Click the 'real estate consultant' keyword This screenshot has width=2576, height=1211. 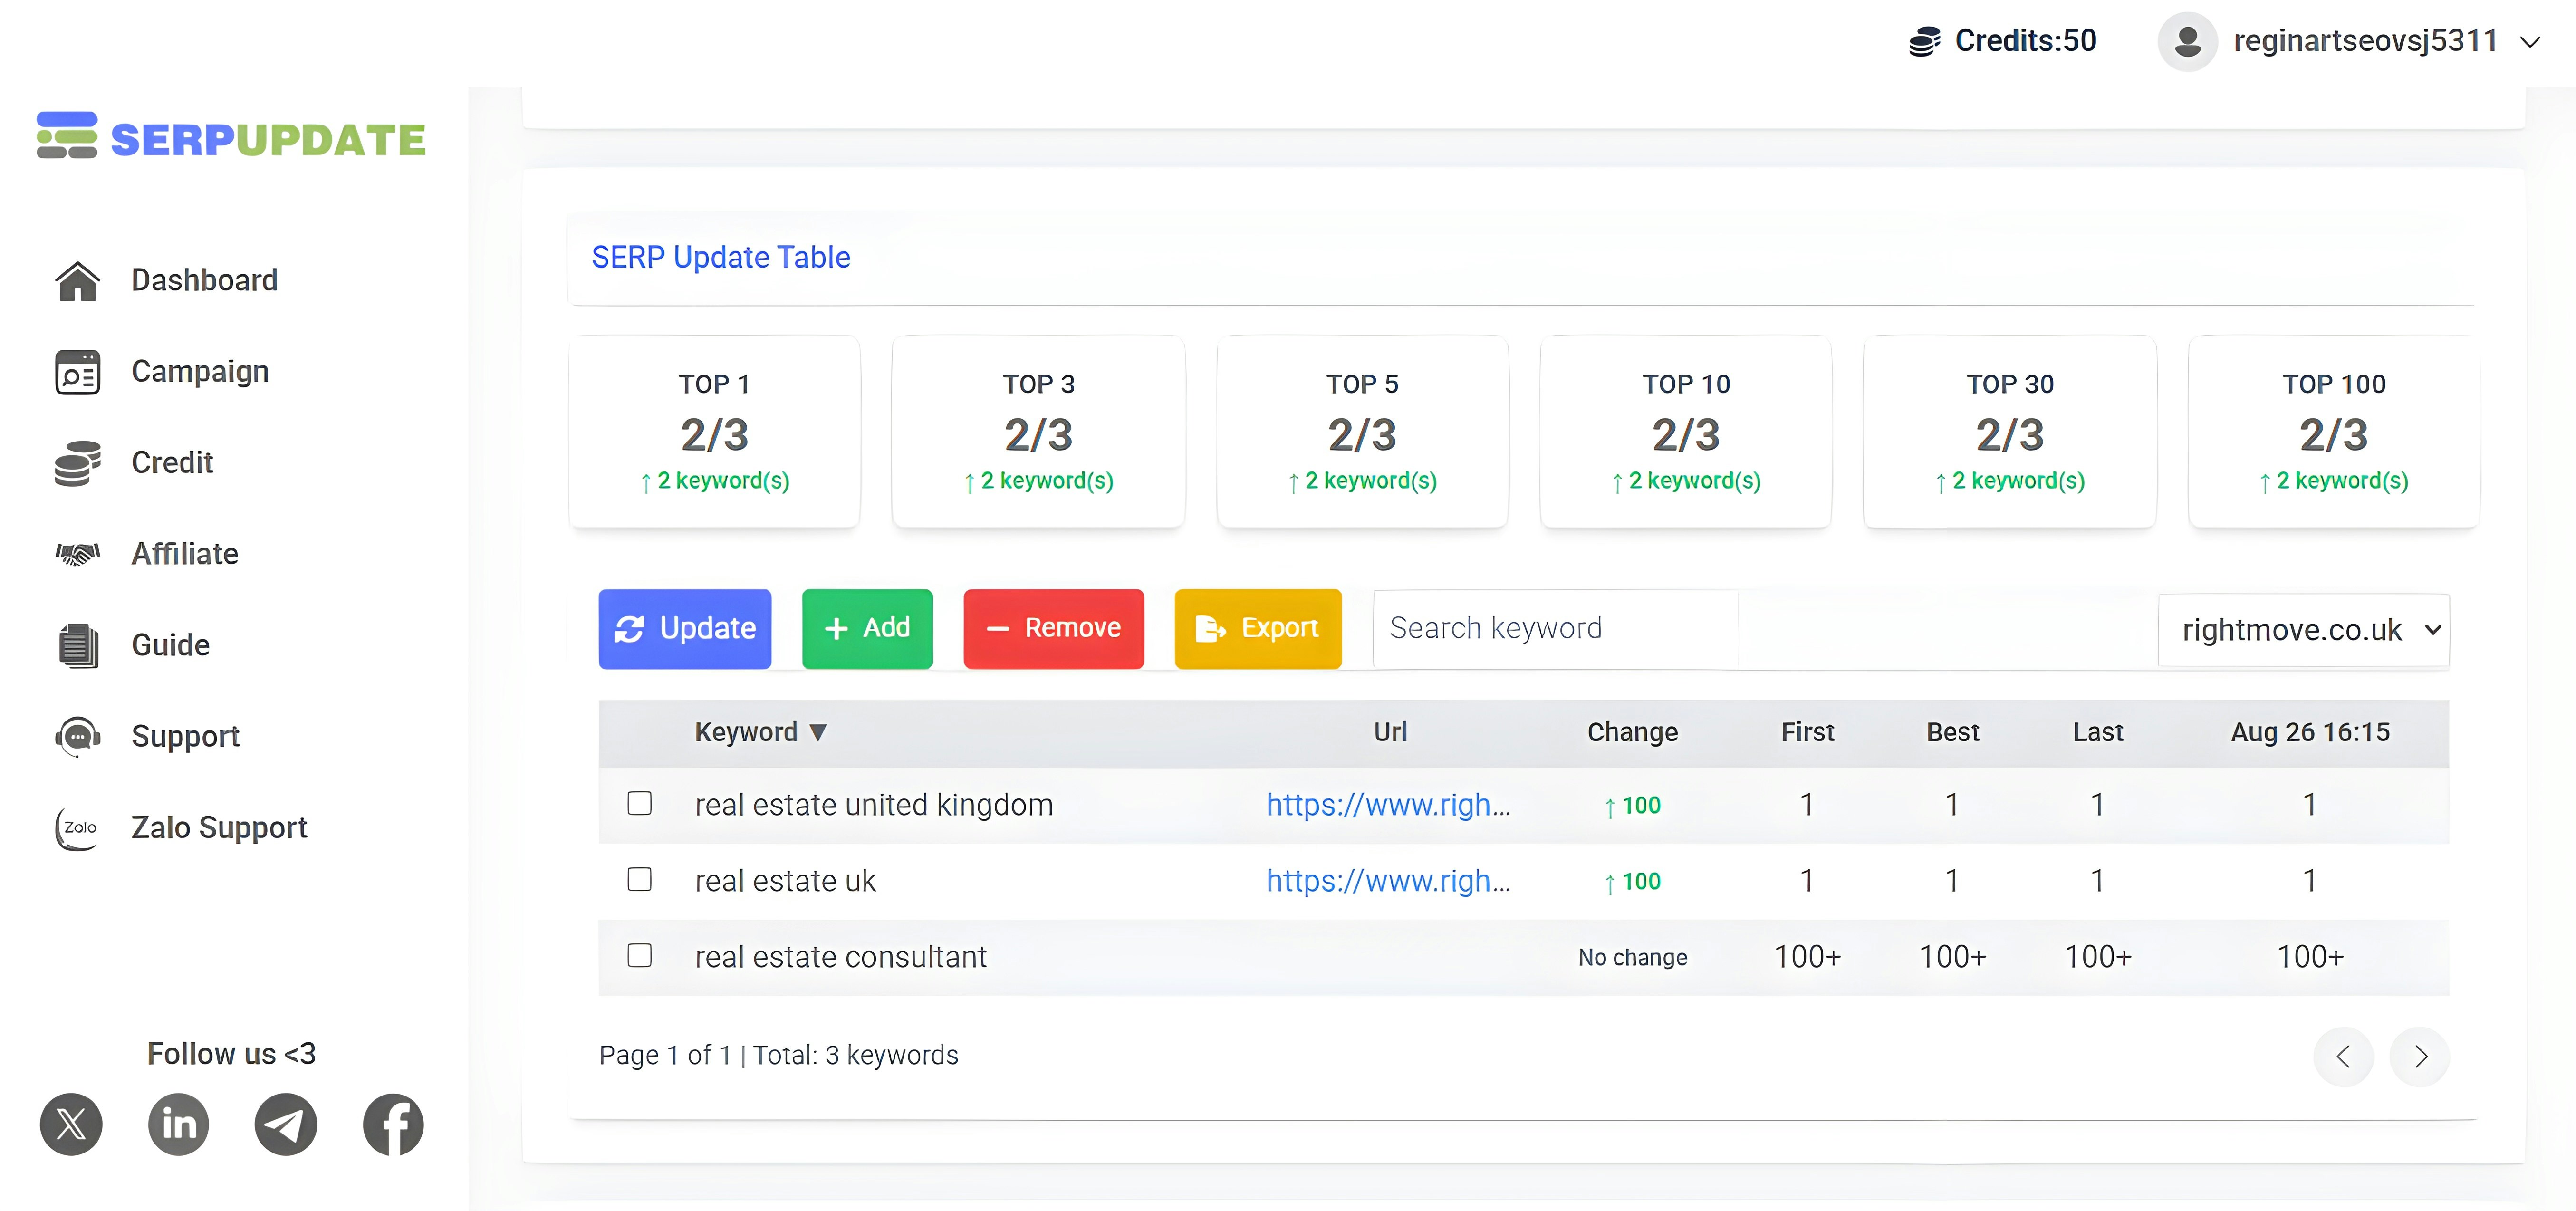[841, 957]
